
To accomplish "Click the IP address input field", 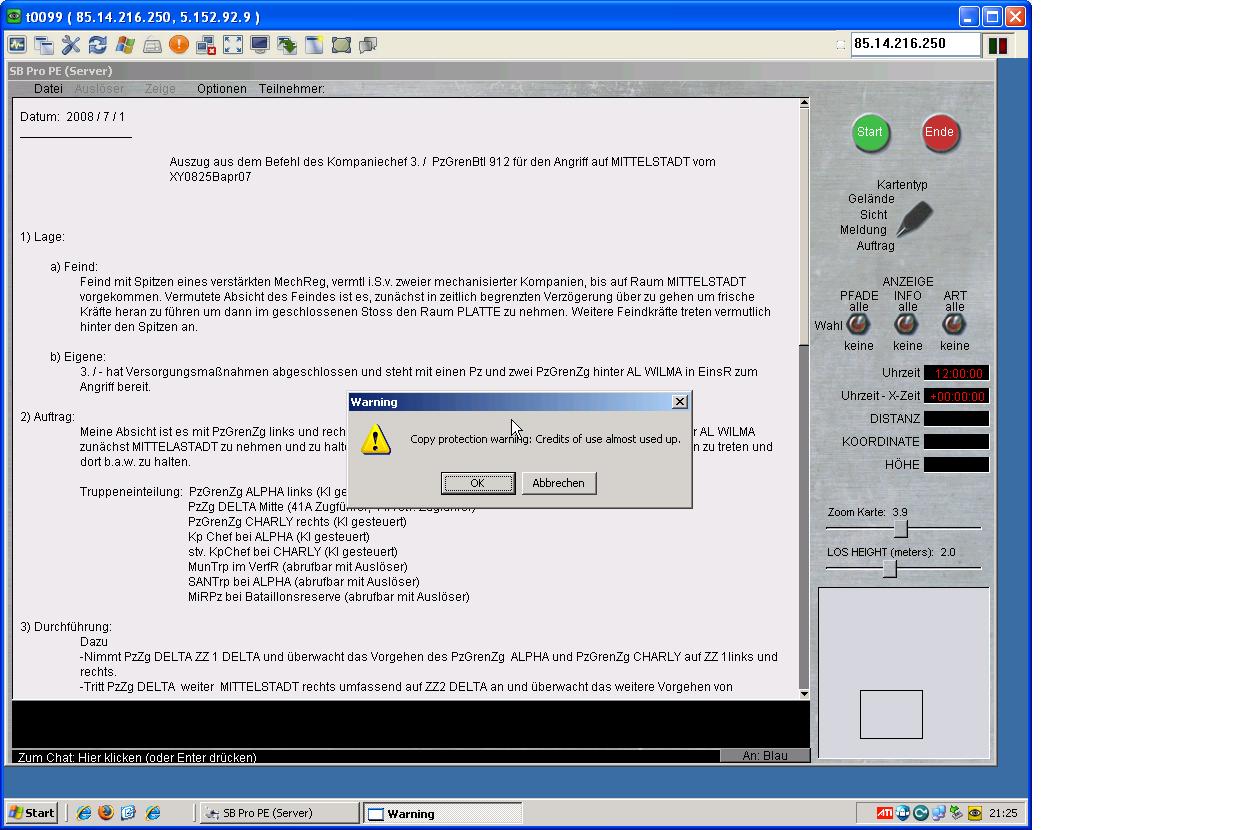I will (914, 44).
